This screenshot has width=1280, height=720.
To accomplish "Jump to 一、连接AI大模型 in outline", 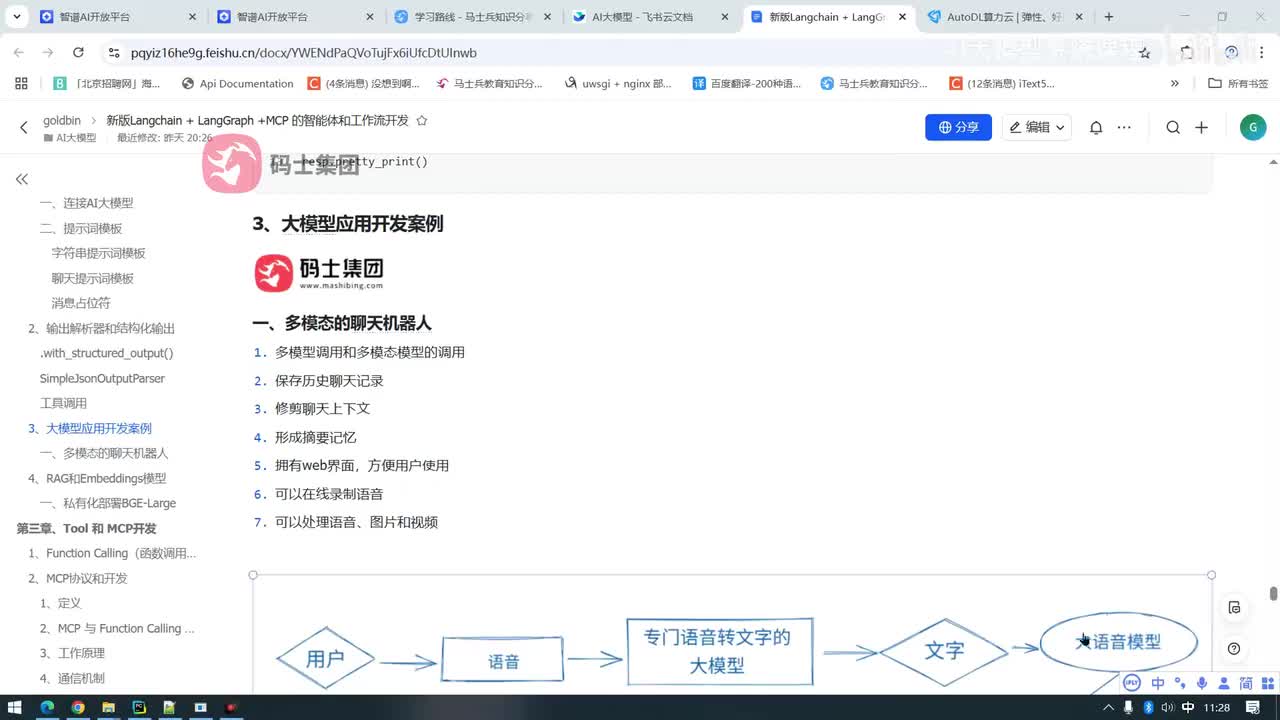I will pyautogui.click(x=86, y=203).
